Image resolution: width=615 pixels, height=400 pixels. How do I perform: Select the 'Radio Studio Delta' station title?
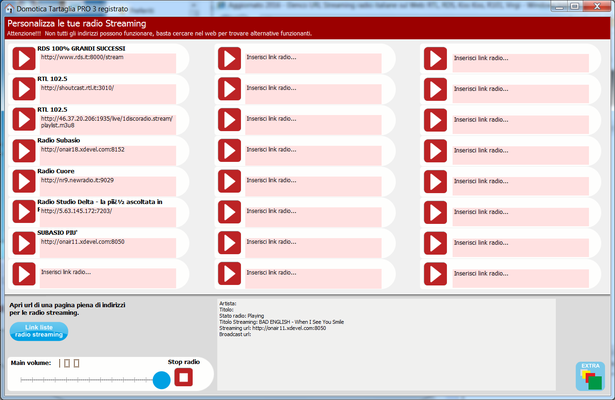(100, 202)
